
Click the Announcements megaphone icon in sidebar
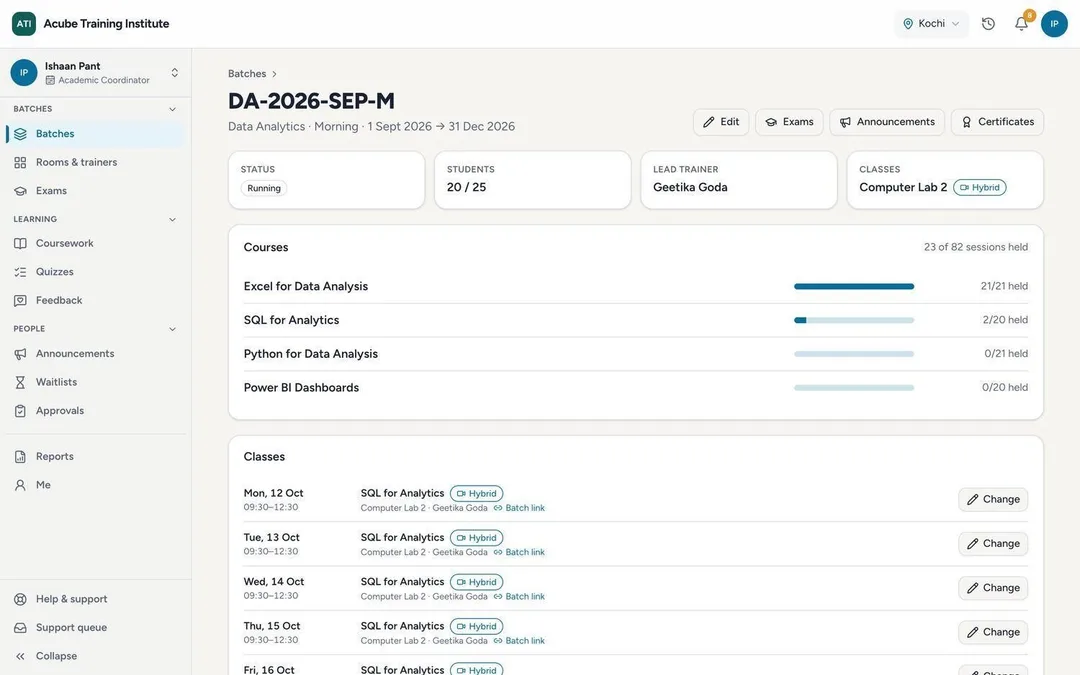[x=20, y=353]
